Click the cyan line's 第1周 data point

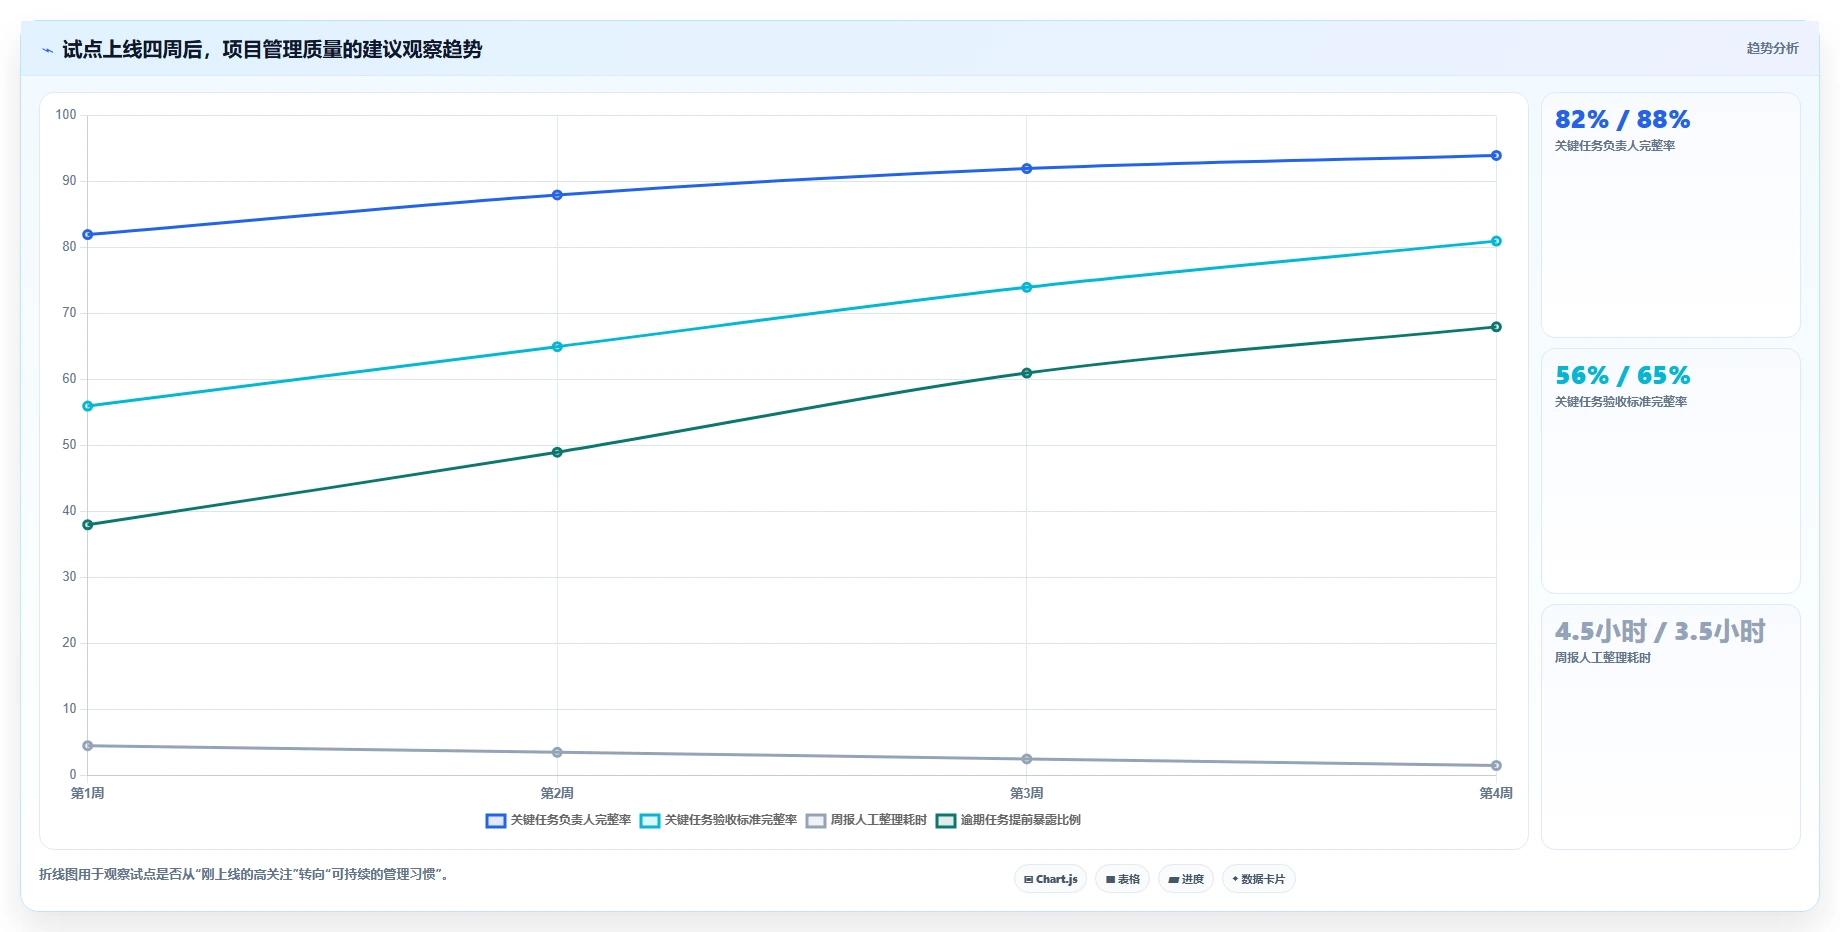tap(88, 406)
